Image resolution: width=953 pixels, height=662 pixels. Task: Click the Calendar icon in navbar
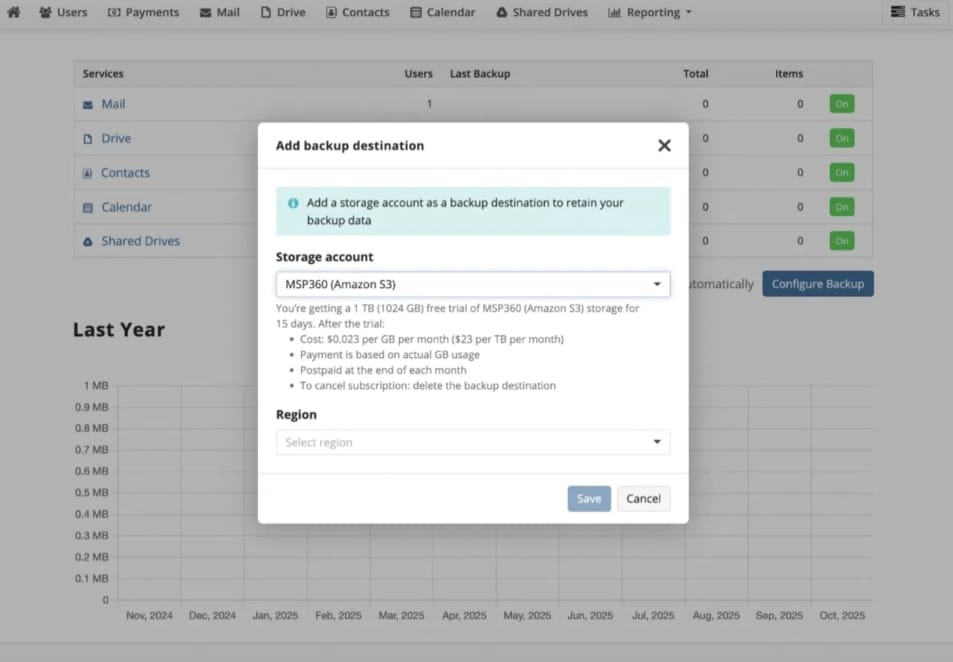416,12
